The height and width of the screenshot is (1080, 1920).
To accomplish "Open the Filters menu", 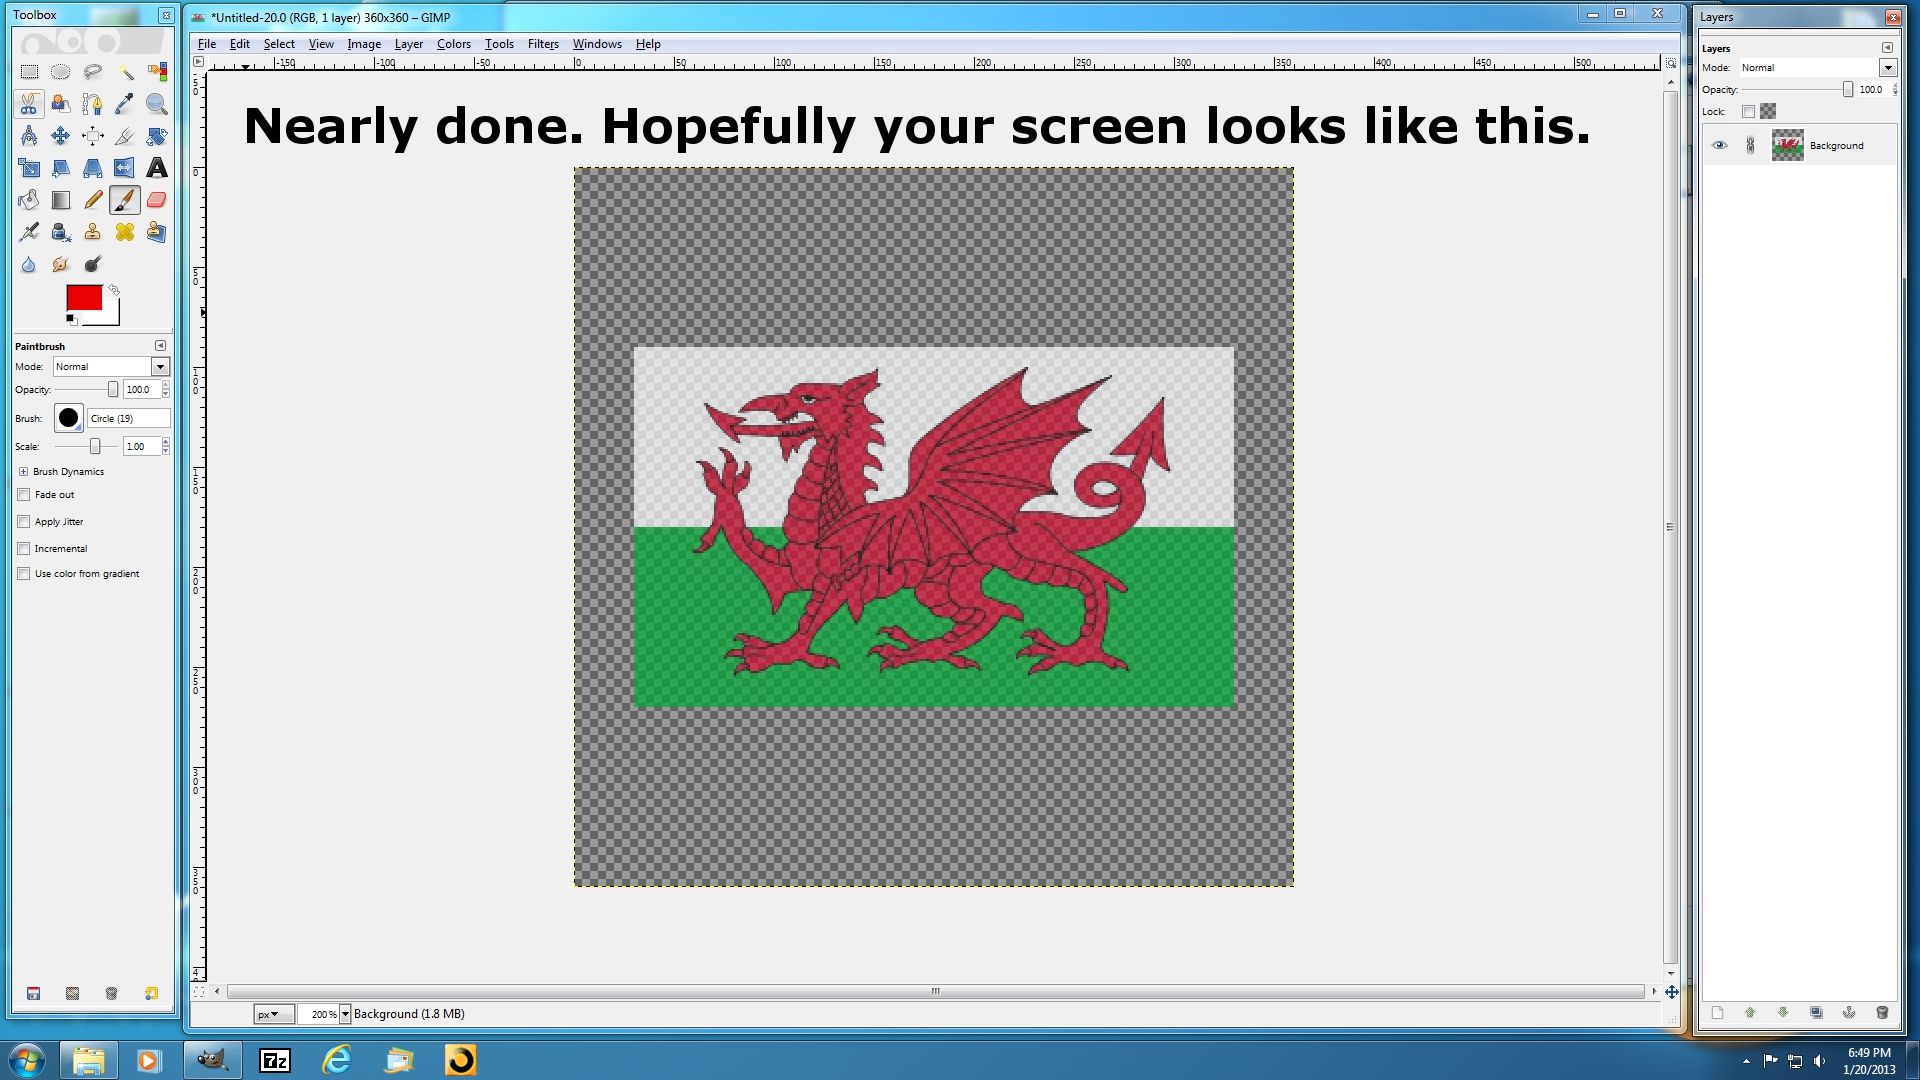I will click(543, 44).
